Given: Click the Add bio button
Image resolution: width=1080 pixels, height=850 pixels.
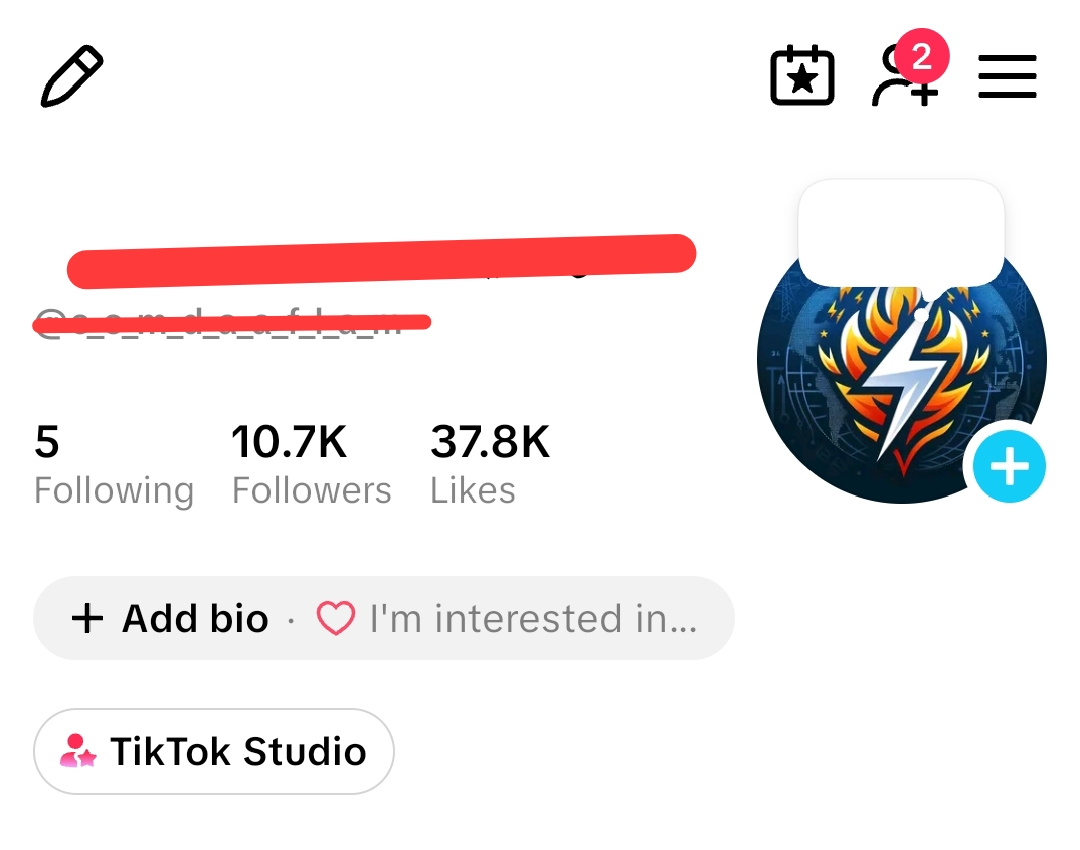Looking at the screenshot, I should pos(169,618).
